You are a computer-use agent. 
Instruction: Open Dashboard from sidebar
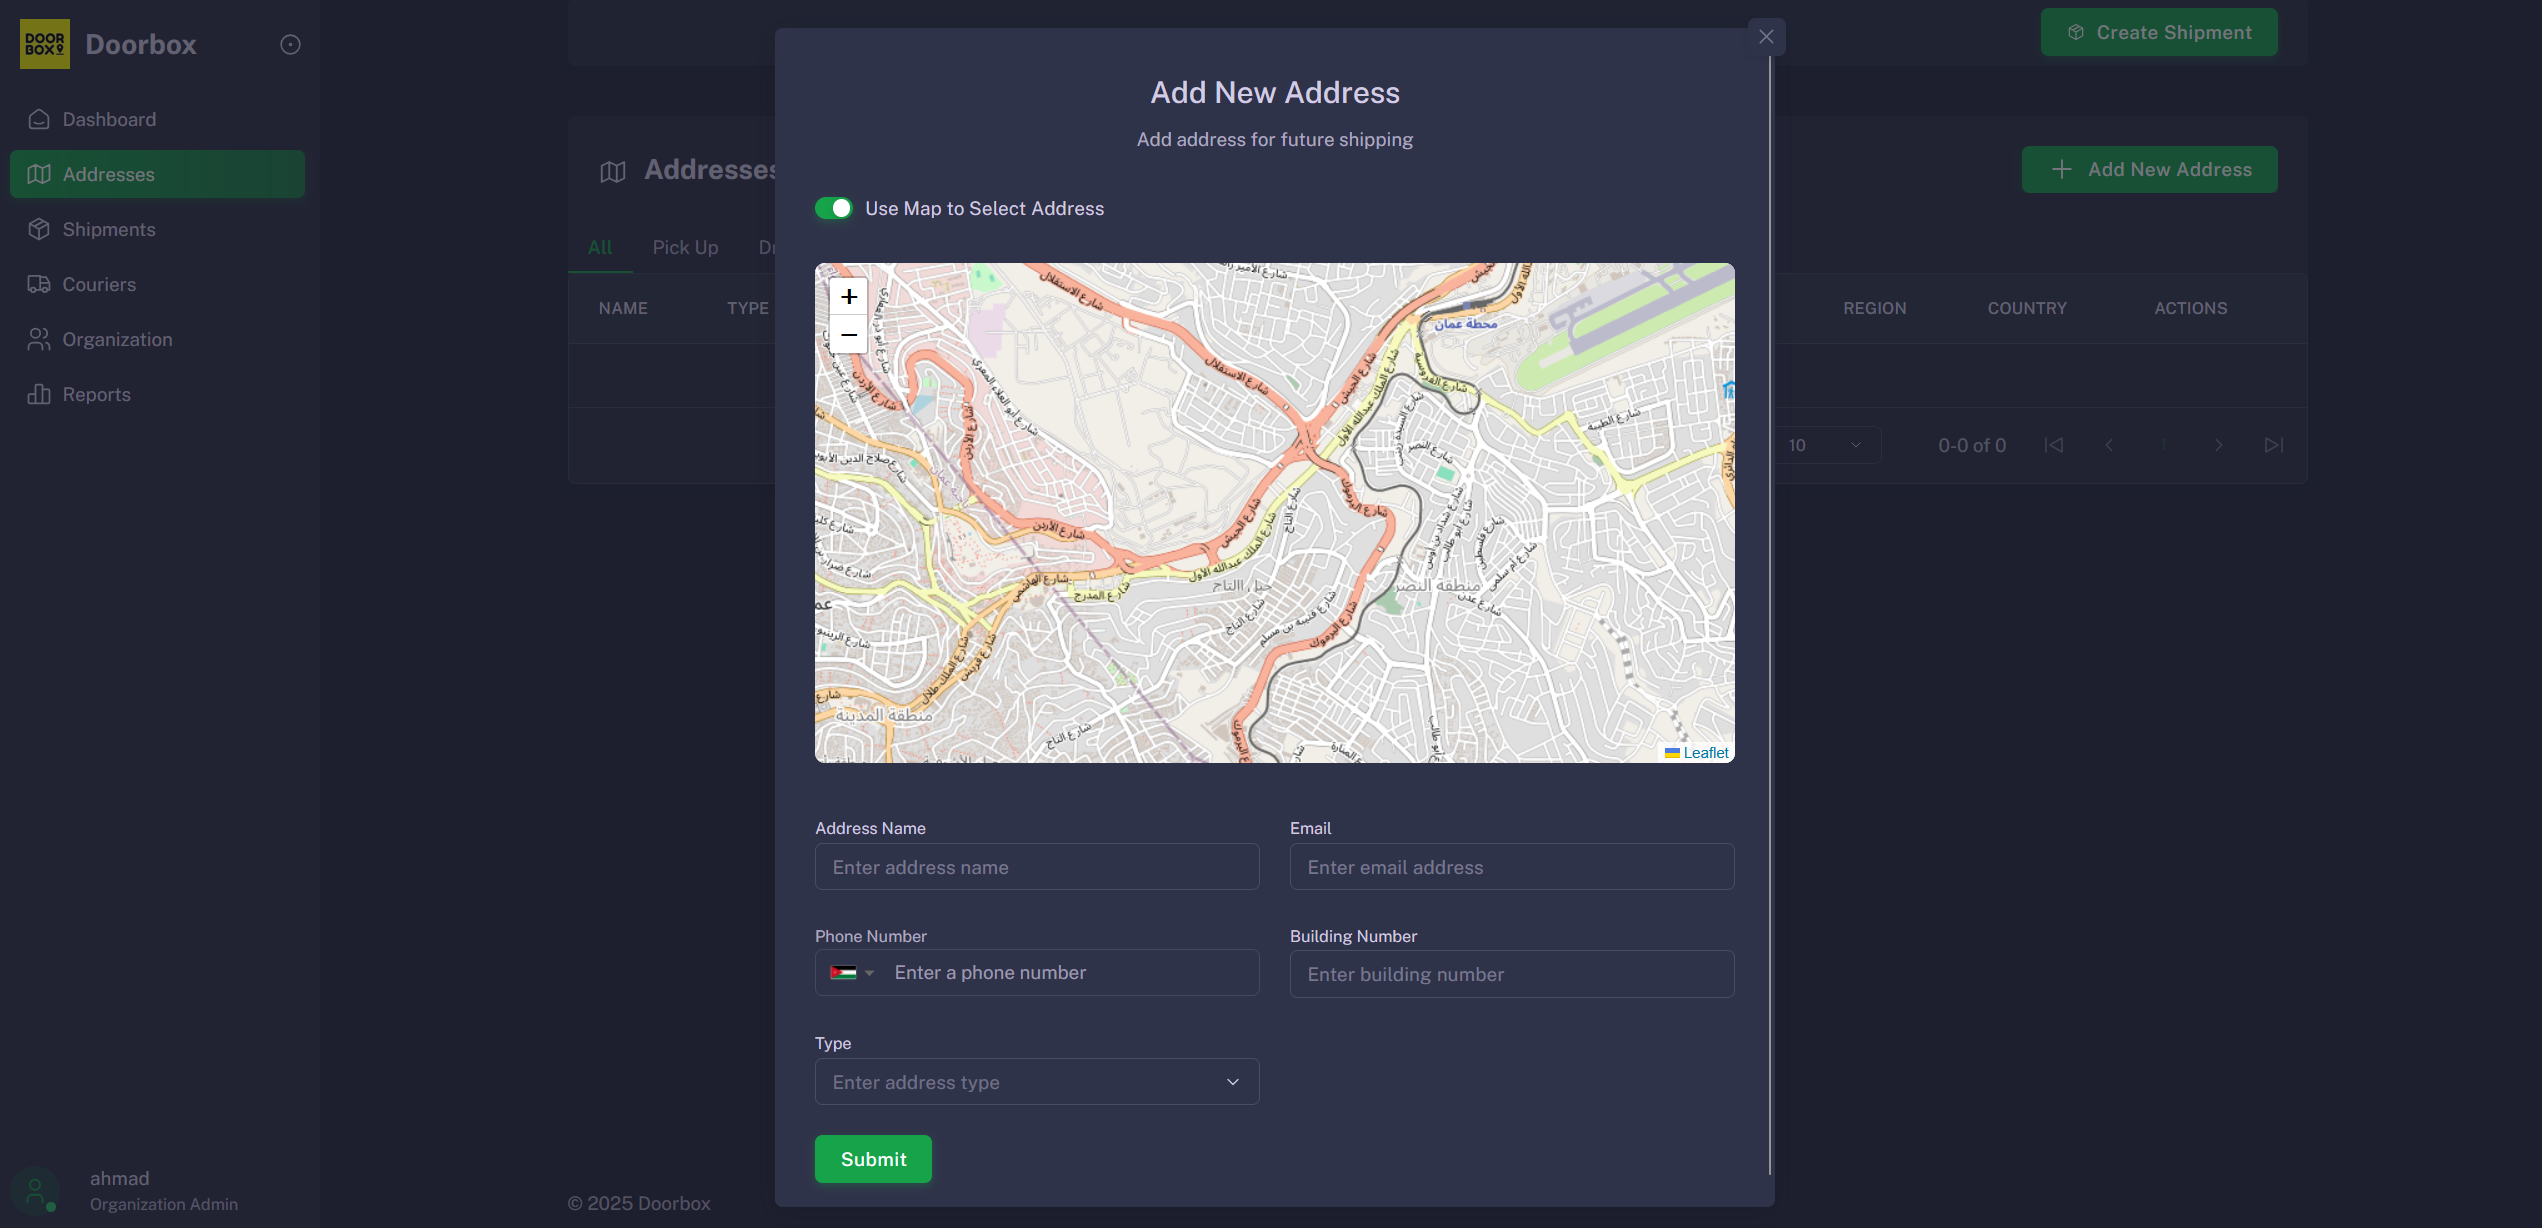coord(109,119)
